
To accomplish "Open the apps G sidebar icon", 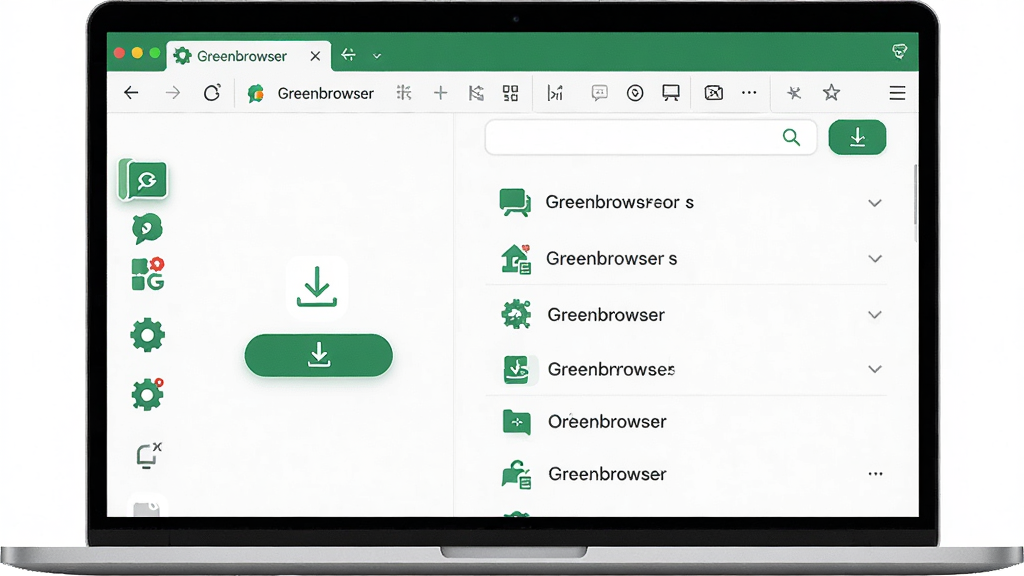I will point(148,274).
